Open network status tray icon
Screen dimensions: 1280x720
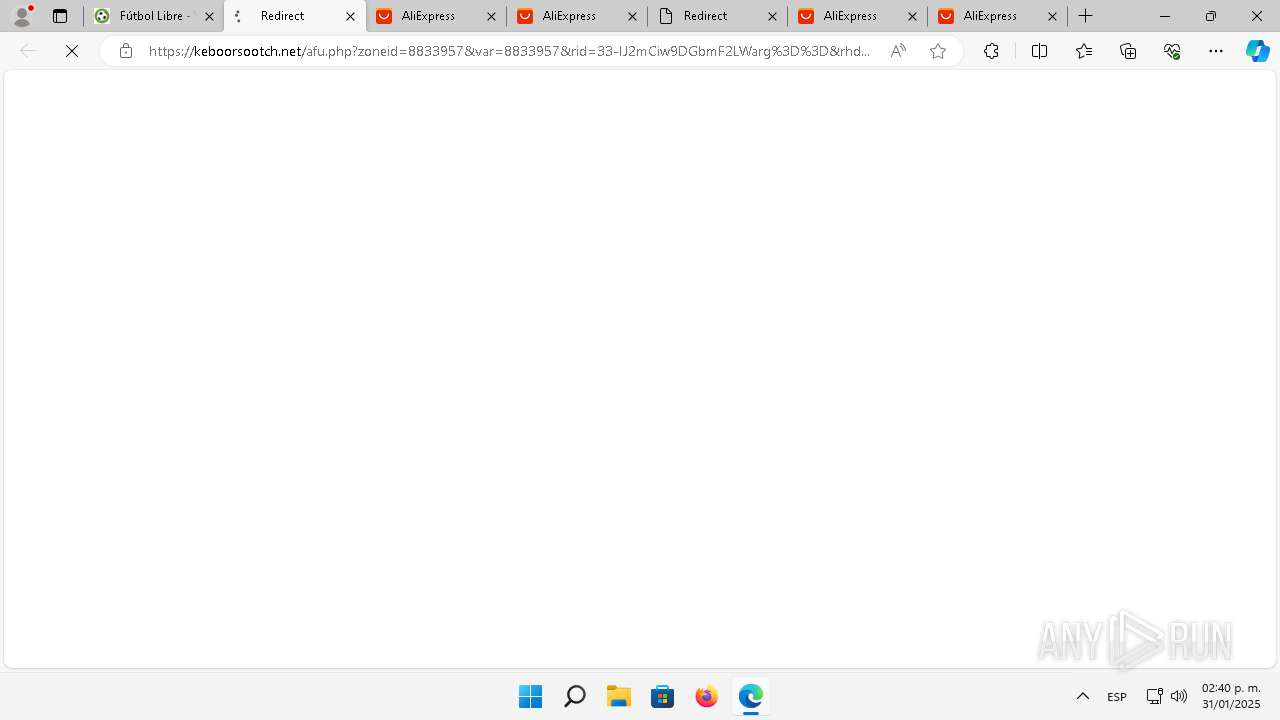tap(1154, 696)
